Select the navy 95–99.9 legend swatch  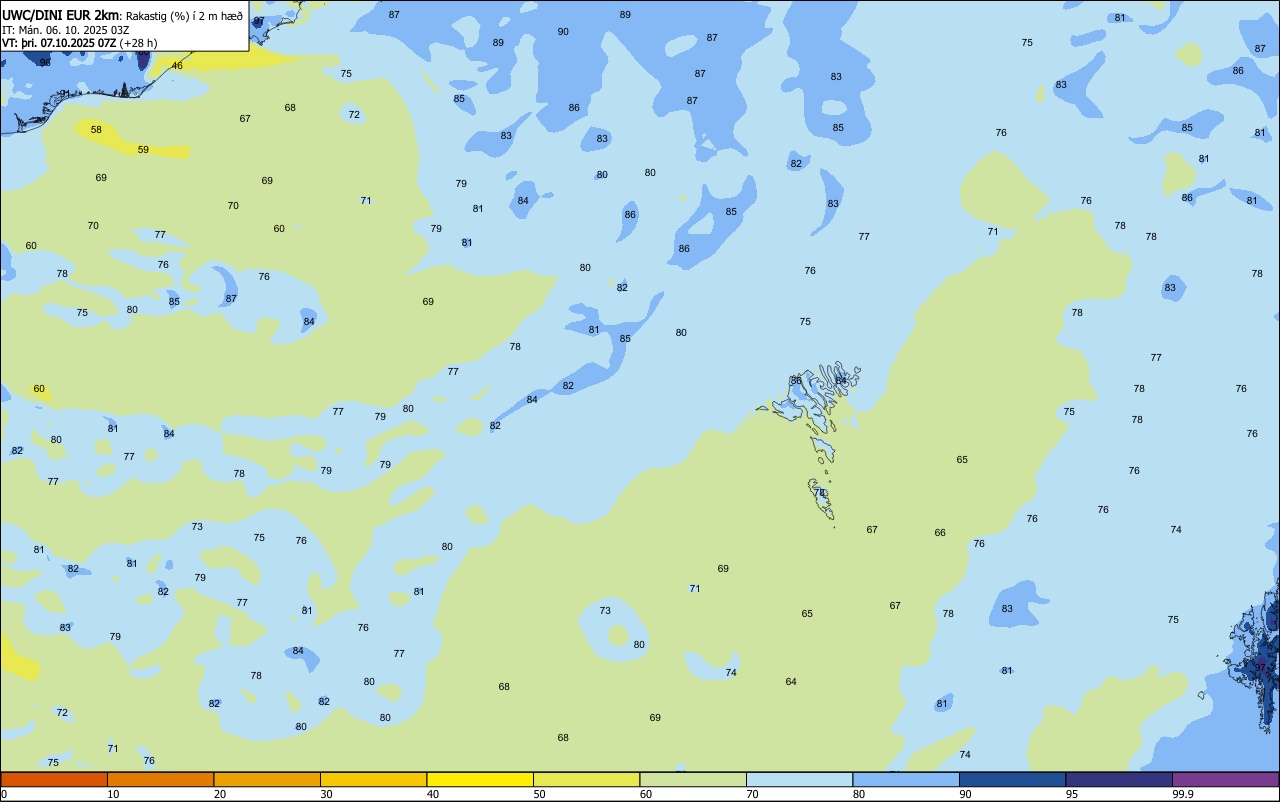coord(1119,779)
